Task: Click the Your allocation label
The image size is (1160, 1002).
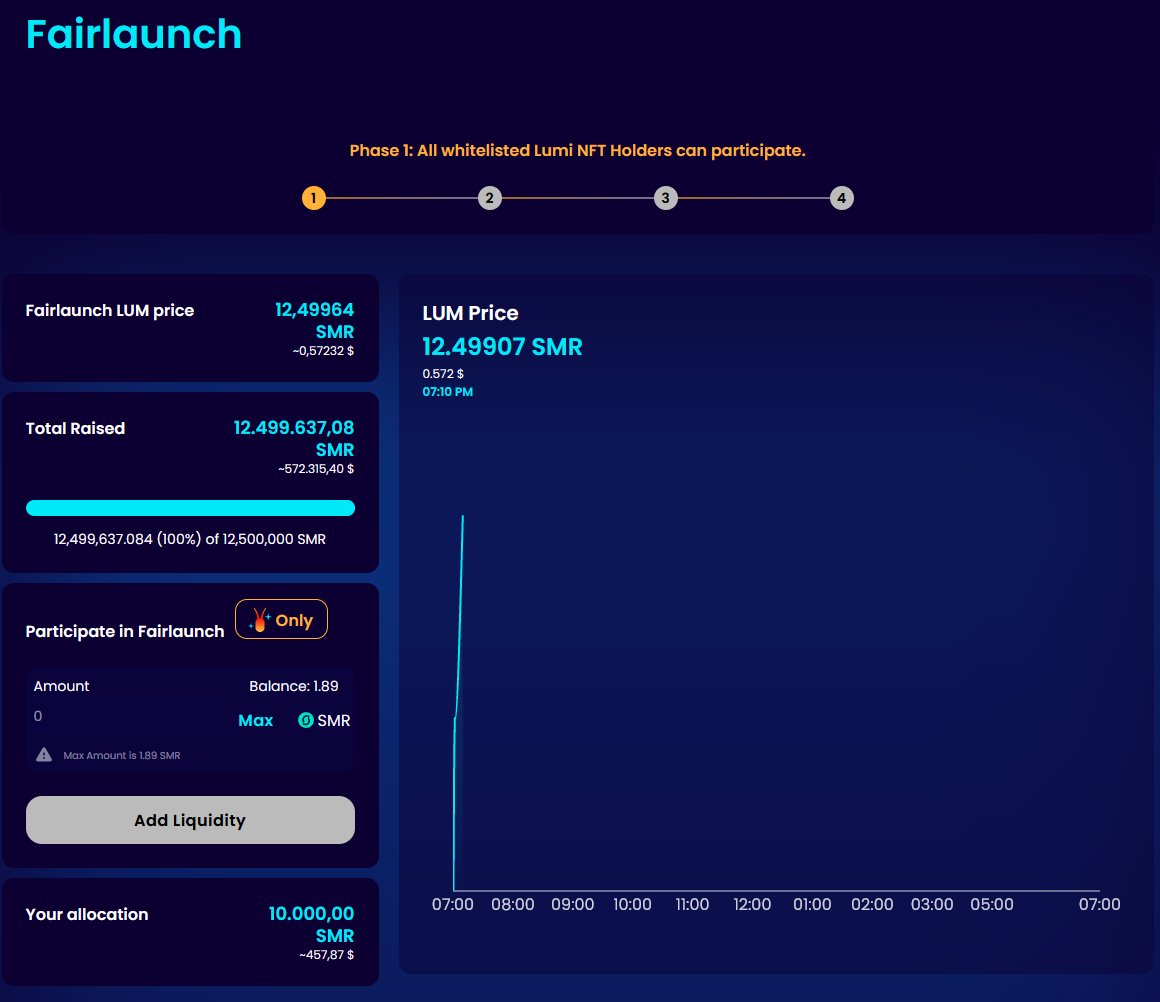Action: click(87, 914)
